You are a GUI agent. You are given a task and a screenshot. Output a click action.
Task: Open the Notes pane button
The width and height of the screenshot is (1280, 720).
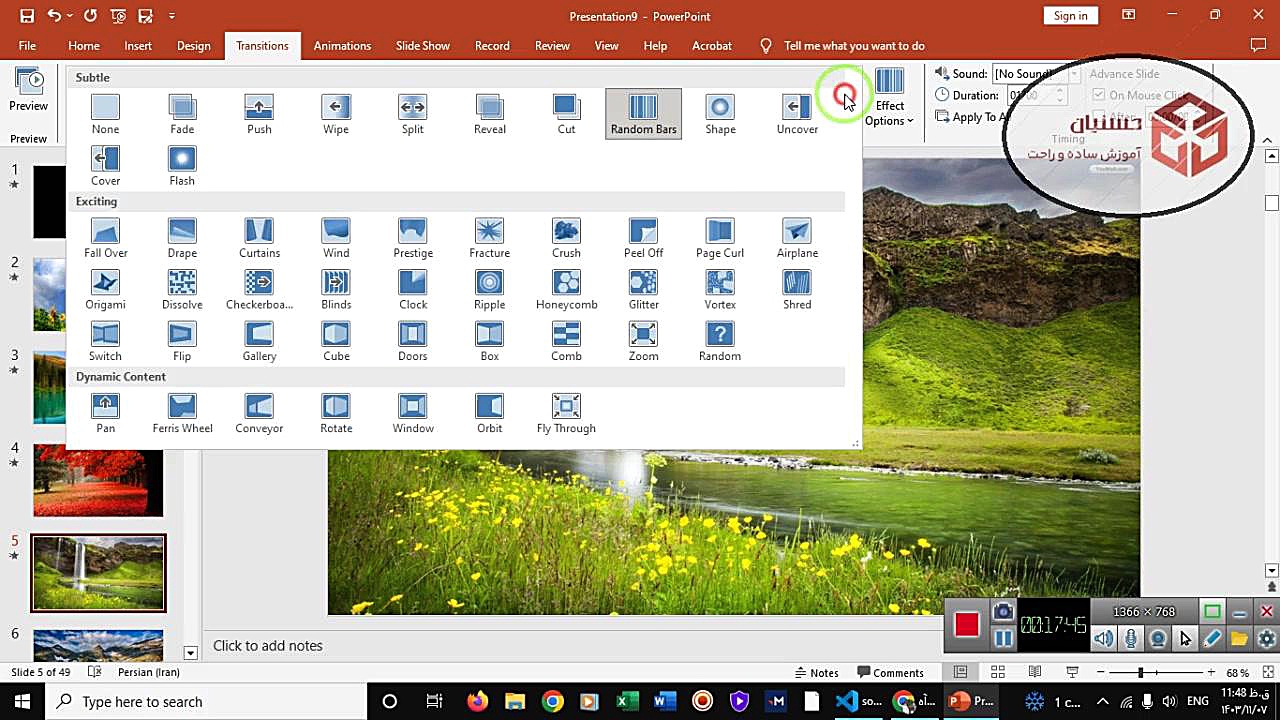click(816, 673)
